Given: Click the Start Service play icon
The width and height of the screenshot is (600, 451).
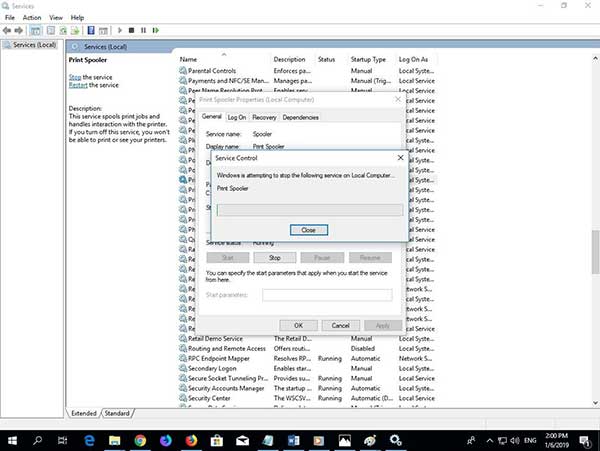Looking at the screenshot, I should click(x=120, y=30).
